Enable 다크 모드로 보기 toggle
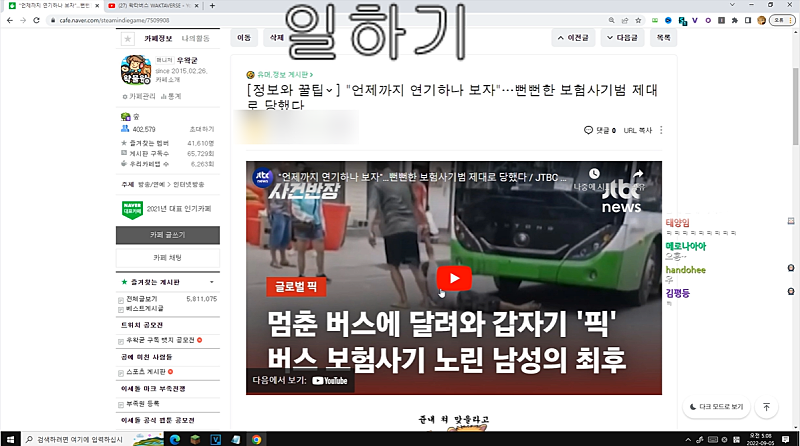The image size is (800, 446). pos(716,407)
